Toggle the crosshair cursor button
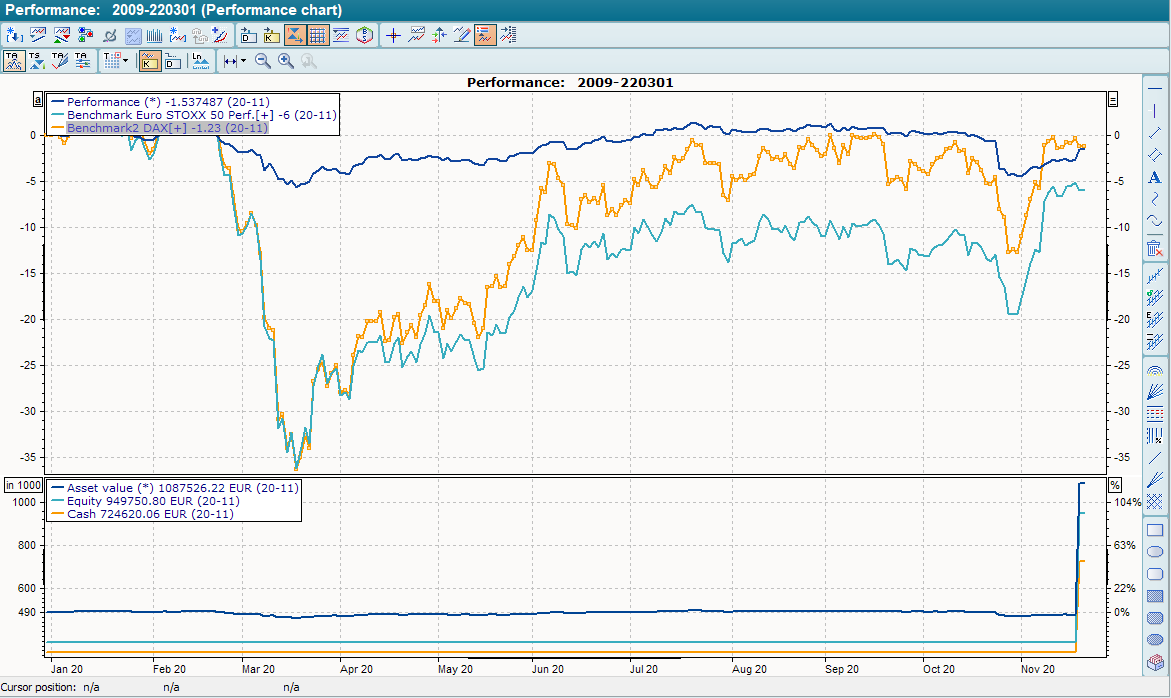Image resolution: width=1171 pixels, height=698 pixels. click(x=393, y=35)
